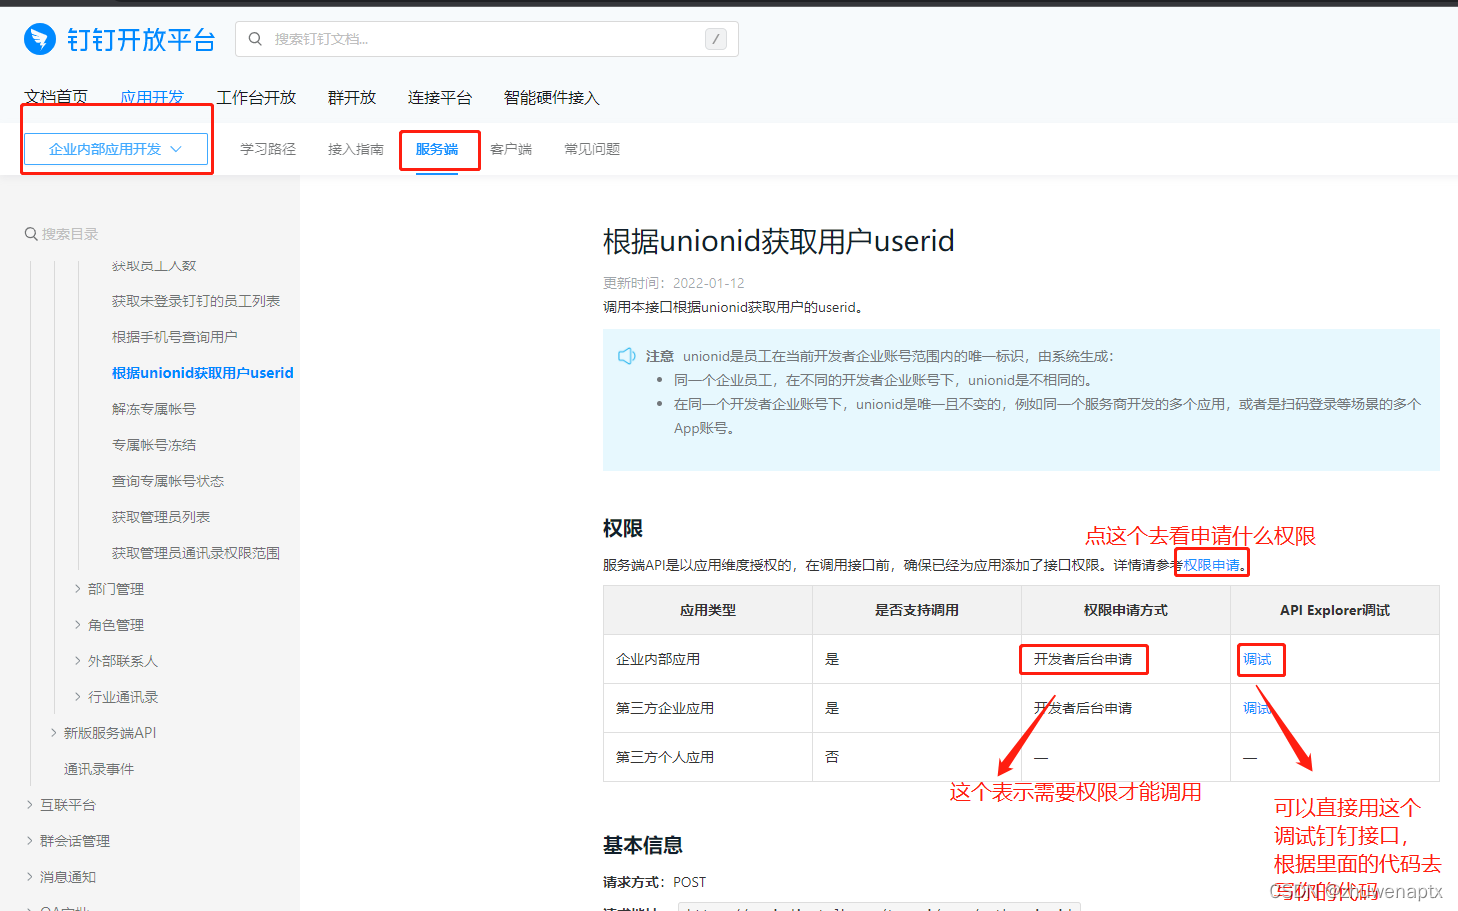Image resolution: width=1458 pixels, height=911 pixels.
Task: Switch to the 客户端 tab
Action: point(511,149)
